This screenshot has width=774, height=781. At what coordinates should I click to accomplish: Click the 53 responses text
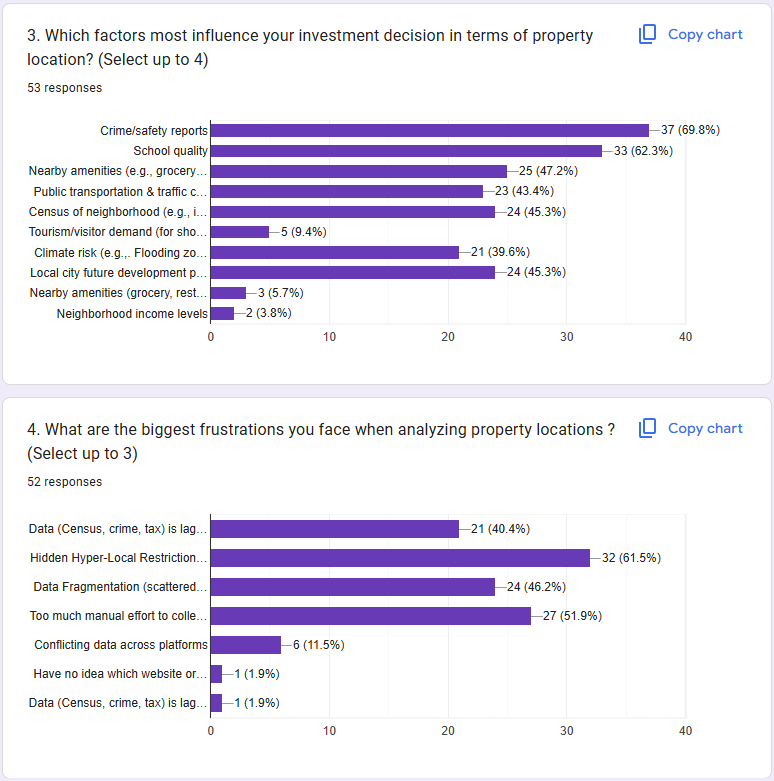tap(65, 88)
